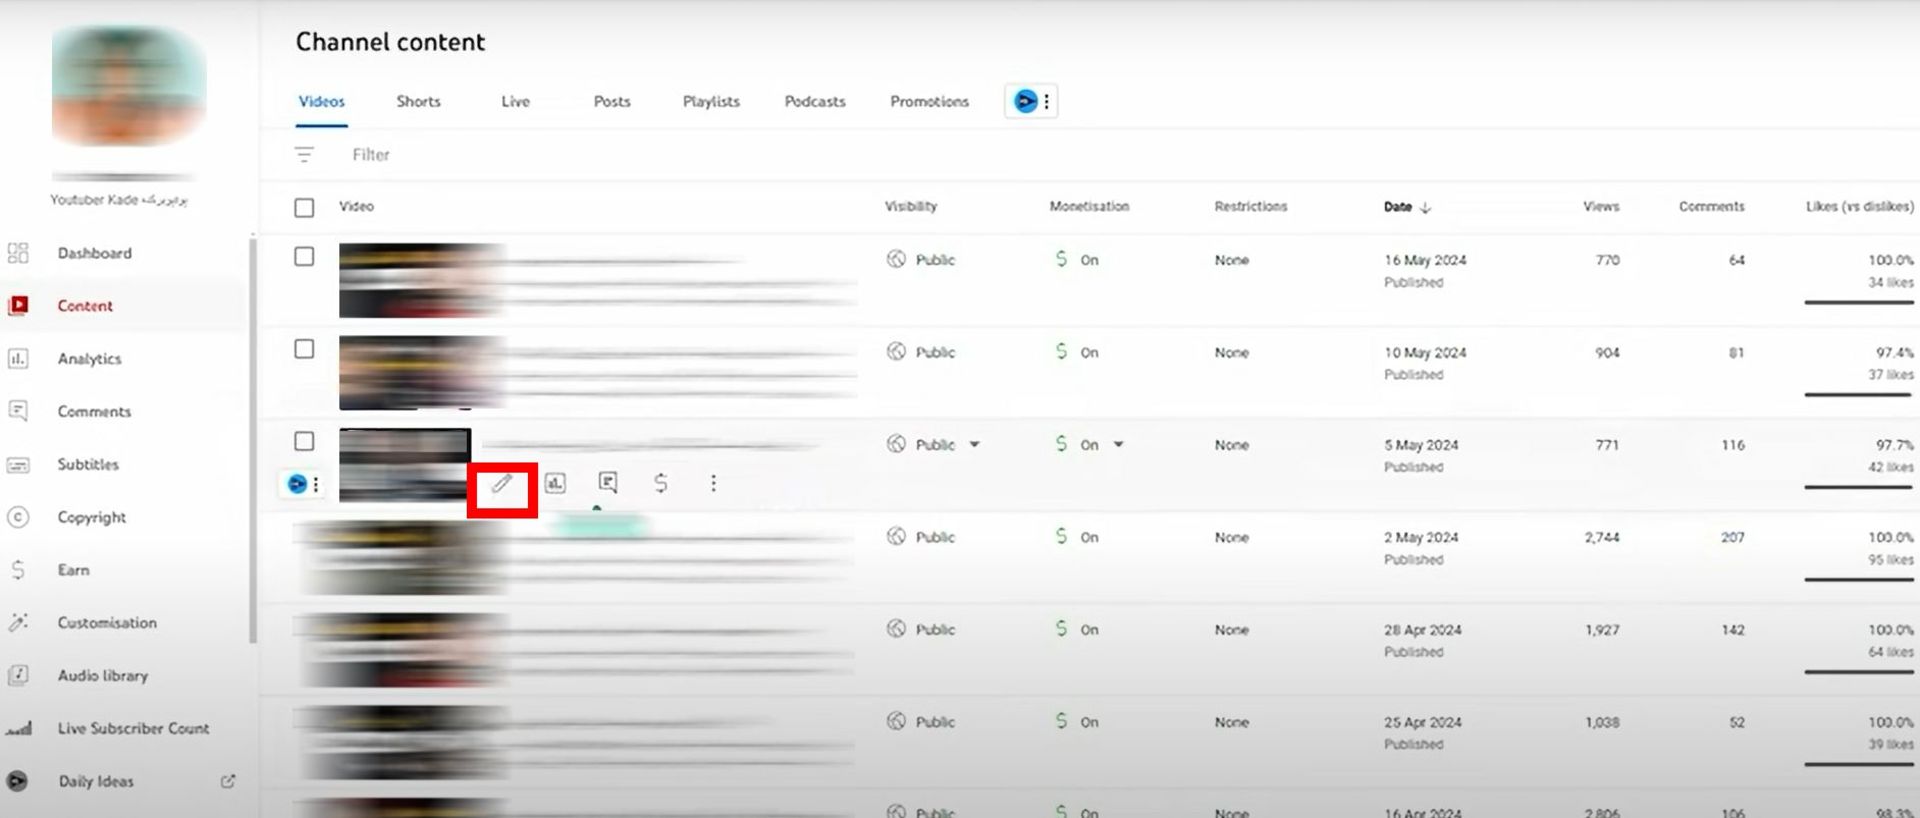Open Dashboard from the sidebar
Viewport: 1920px width, 818px height.
point(94,253)
